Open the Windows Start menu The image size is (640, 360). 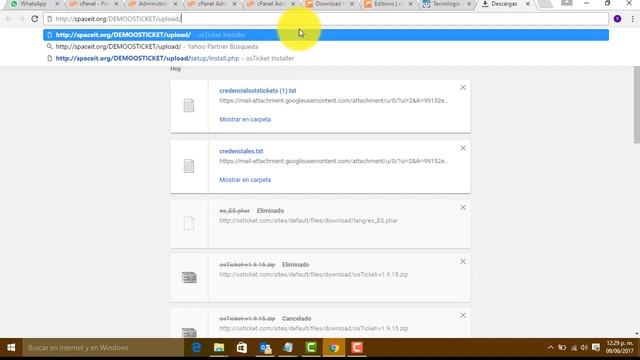[11, 348]
